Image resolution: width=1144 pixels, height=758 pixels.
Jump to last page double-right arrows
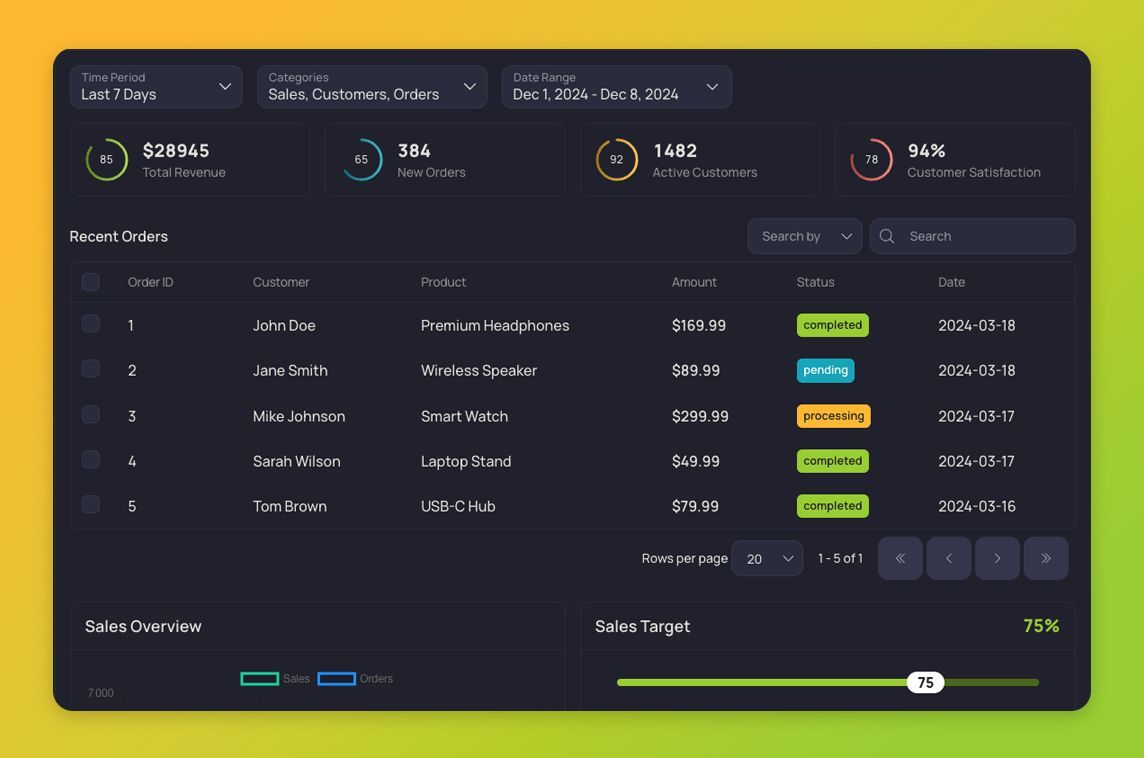pyautogui.click(x=1046, y=558)
